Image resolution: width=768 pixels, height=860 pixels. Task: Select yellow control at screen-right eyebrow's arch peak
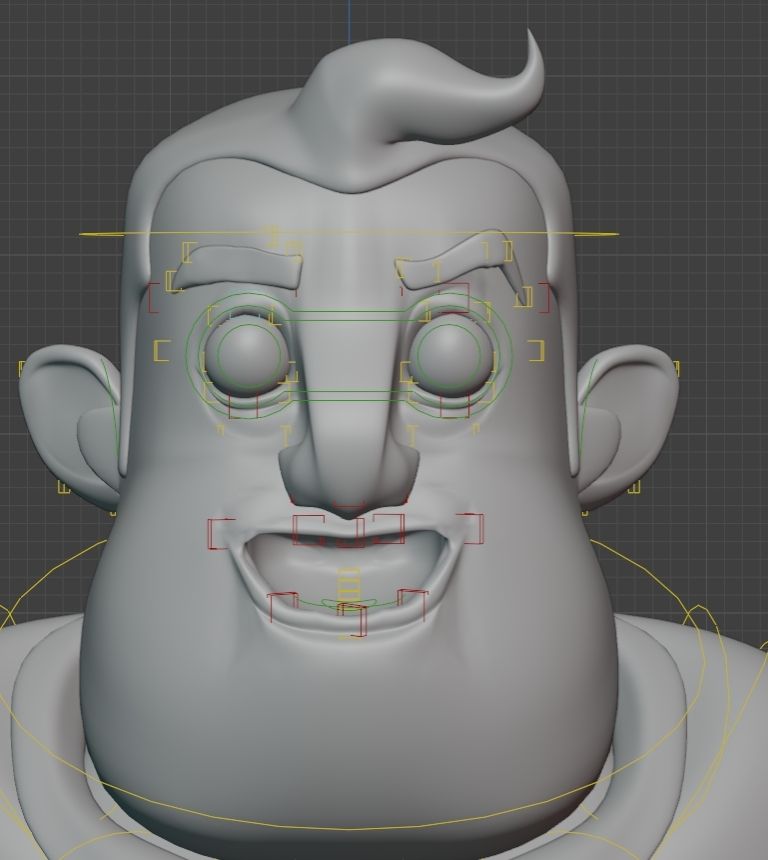pos(508,251)
